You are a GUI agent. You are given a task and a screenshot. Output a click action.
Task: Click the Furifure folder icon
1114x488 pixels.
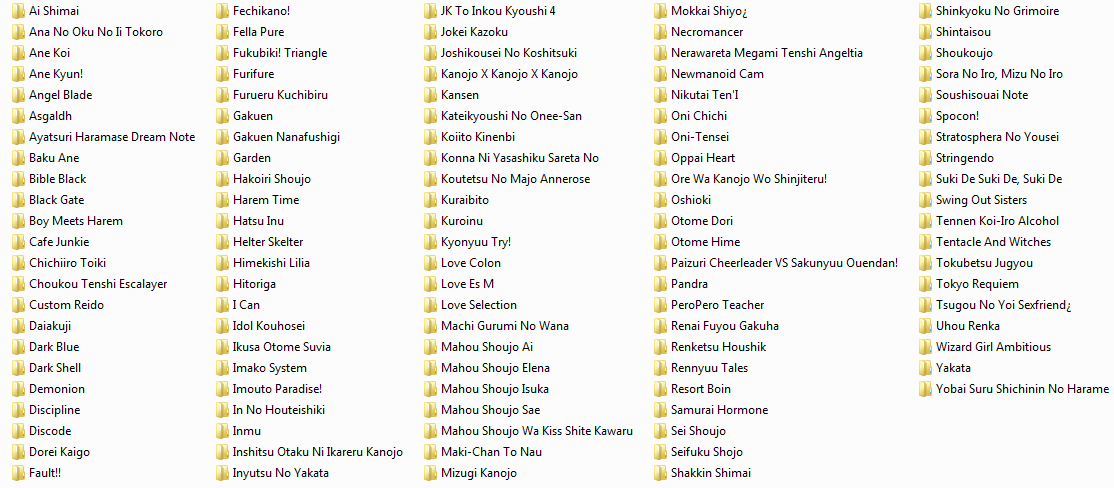[x=222, y=74]
